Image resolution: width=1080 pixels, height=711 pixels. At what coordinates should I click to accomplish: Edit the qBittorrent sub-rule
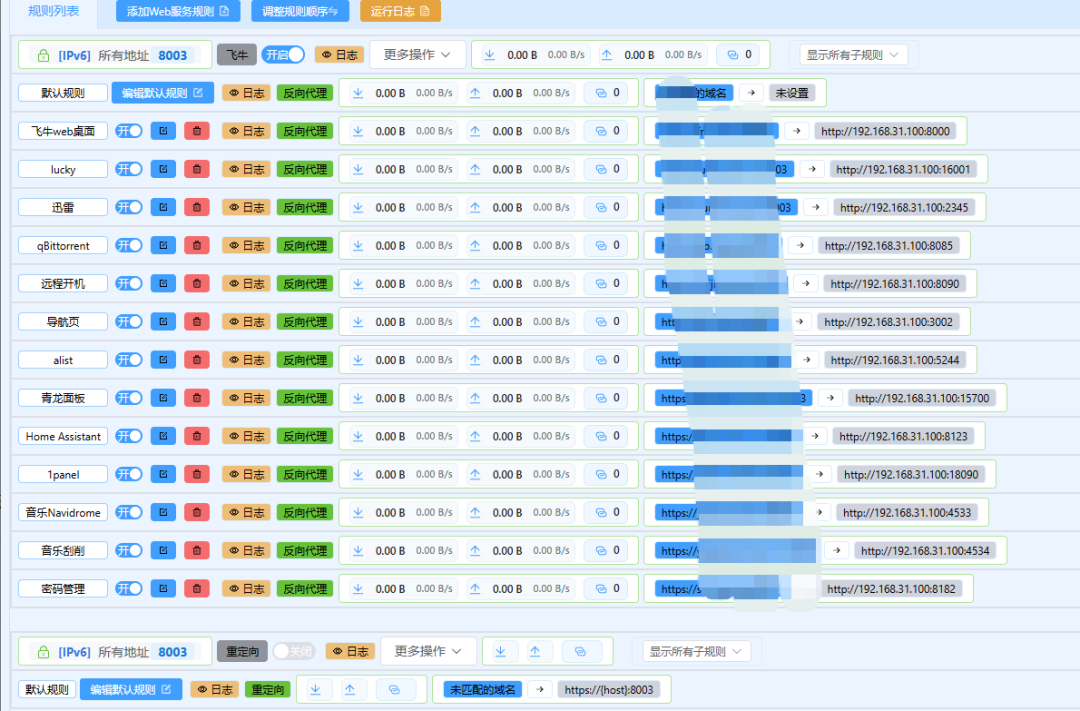click(163, 245)
